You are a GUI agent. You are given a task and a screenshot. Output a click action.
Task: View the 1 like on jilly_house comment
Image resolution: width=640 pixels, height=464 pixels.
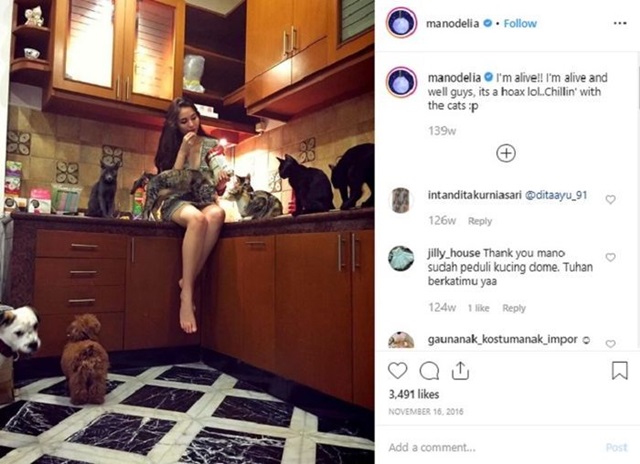pos(478,308)
